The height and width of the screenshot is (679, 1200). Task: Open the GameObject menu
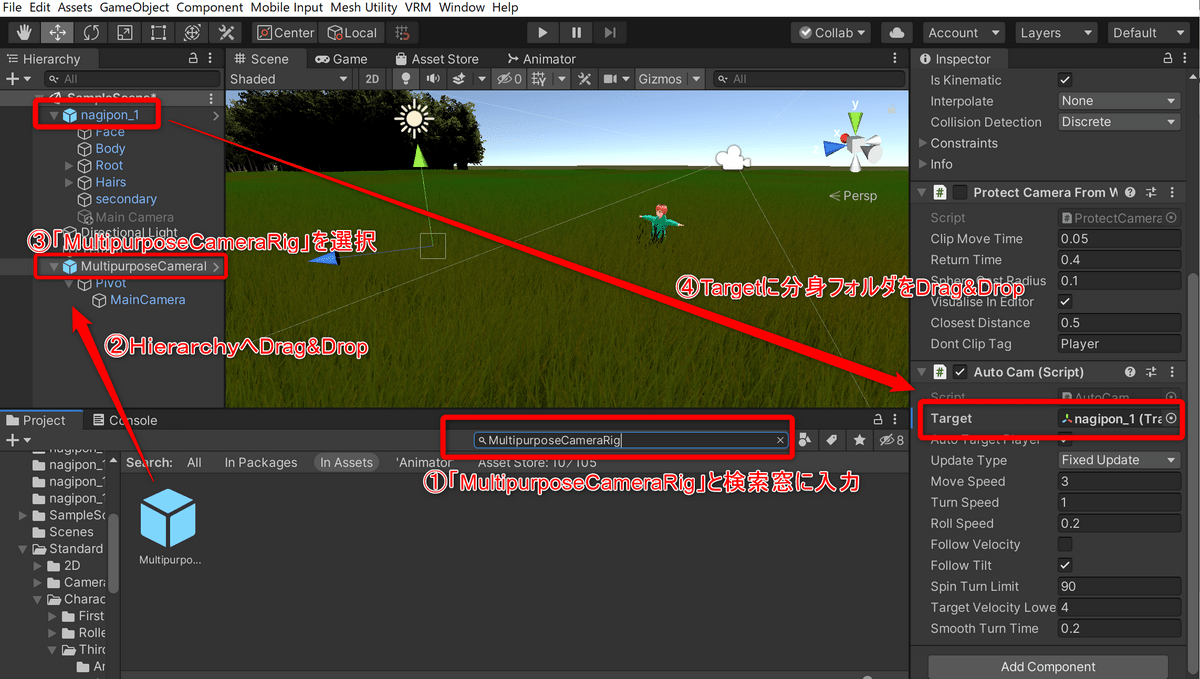[135, 7]
